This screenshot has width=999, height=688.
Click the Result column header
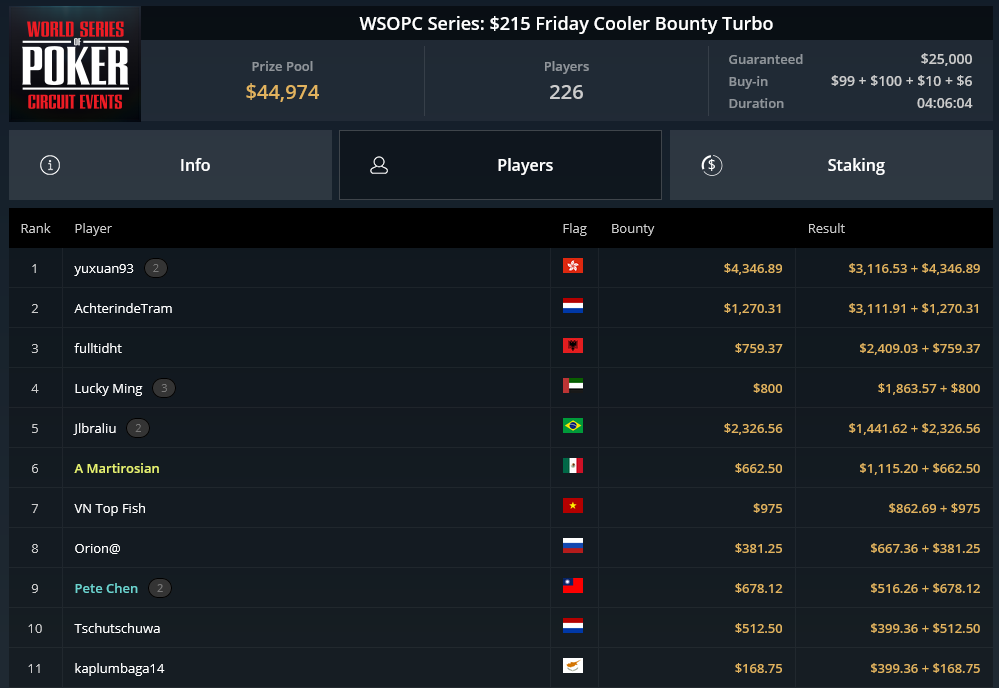[x=826, y=228]
